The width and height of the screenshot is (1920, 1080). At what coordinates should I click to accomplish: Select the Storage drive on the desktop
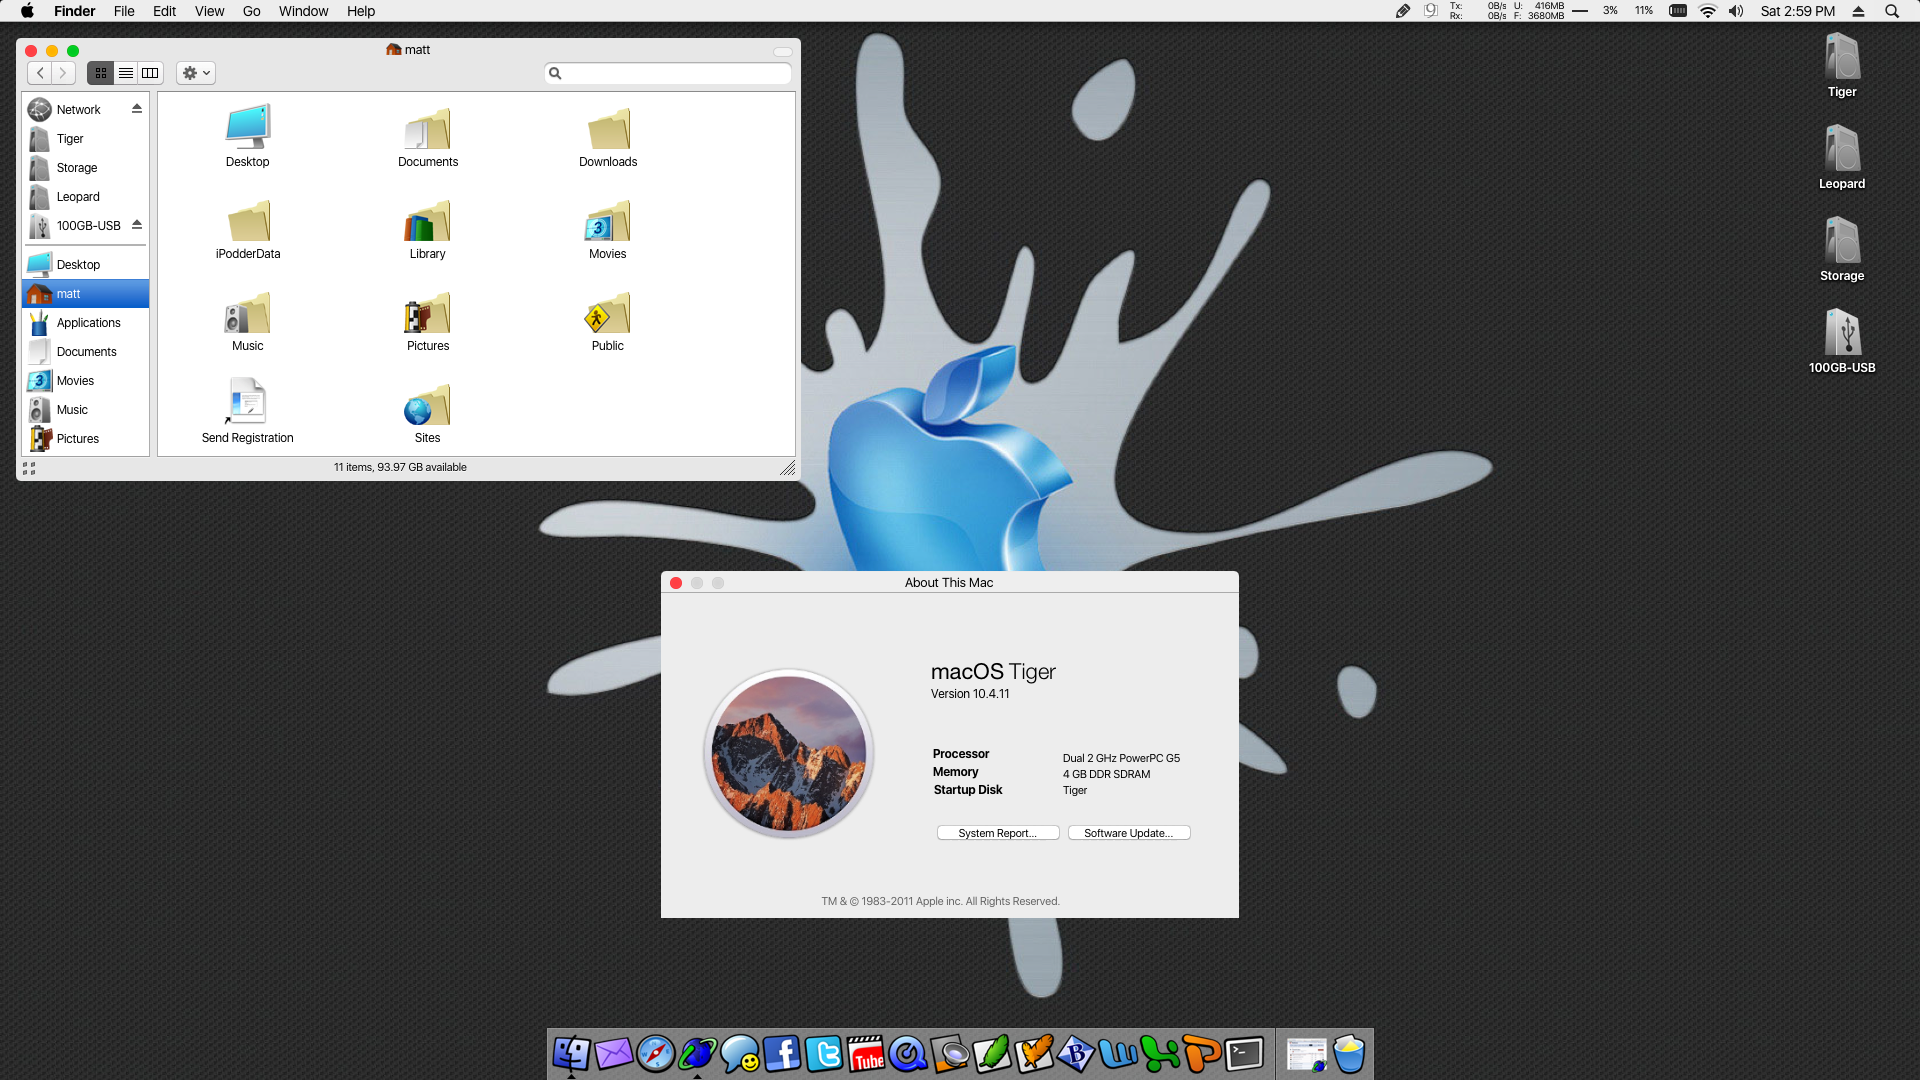[x=1842, y=250]
